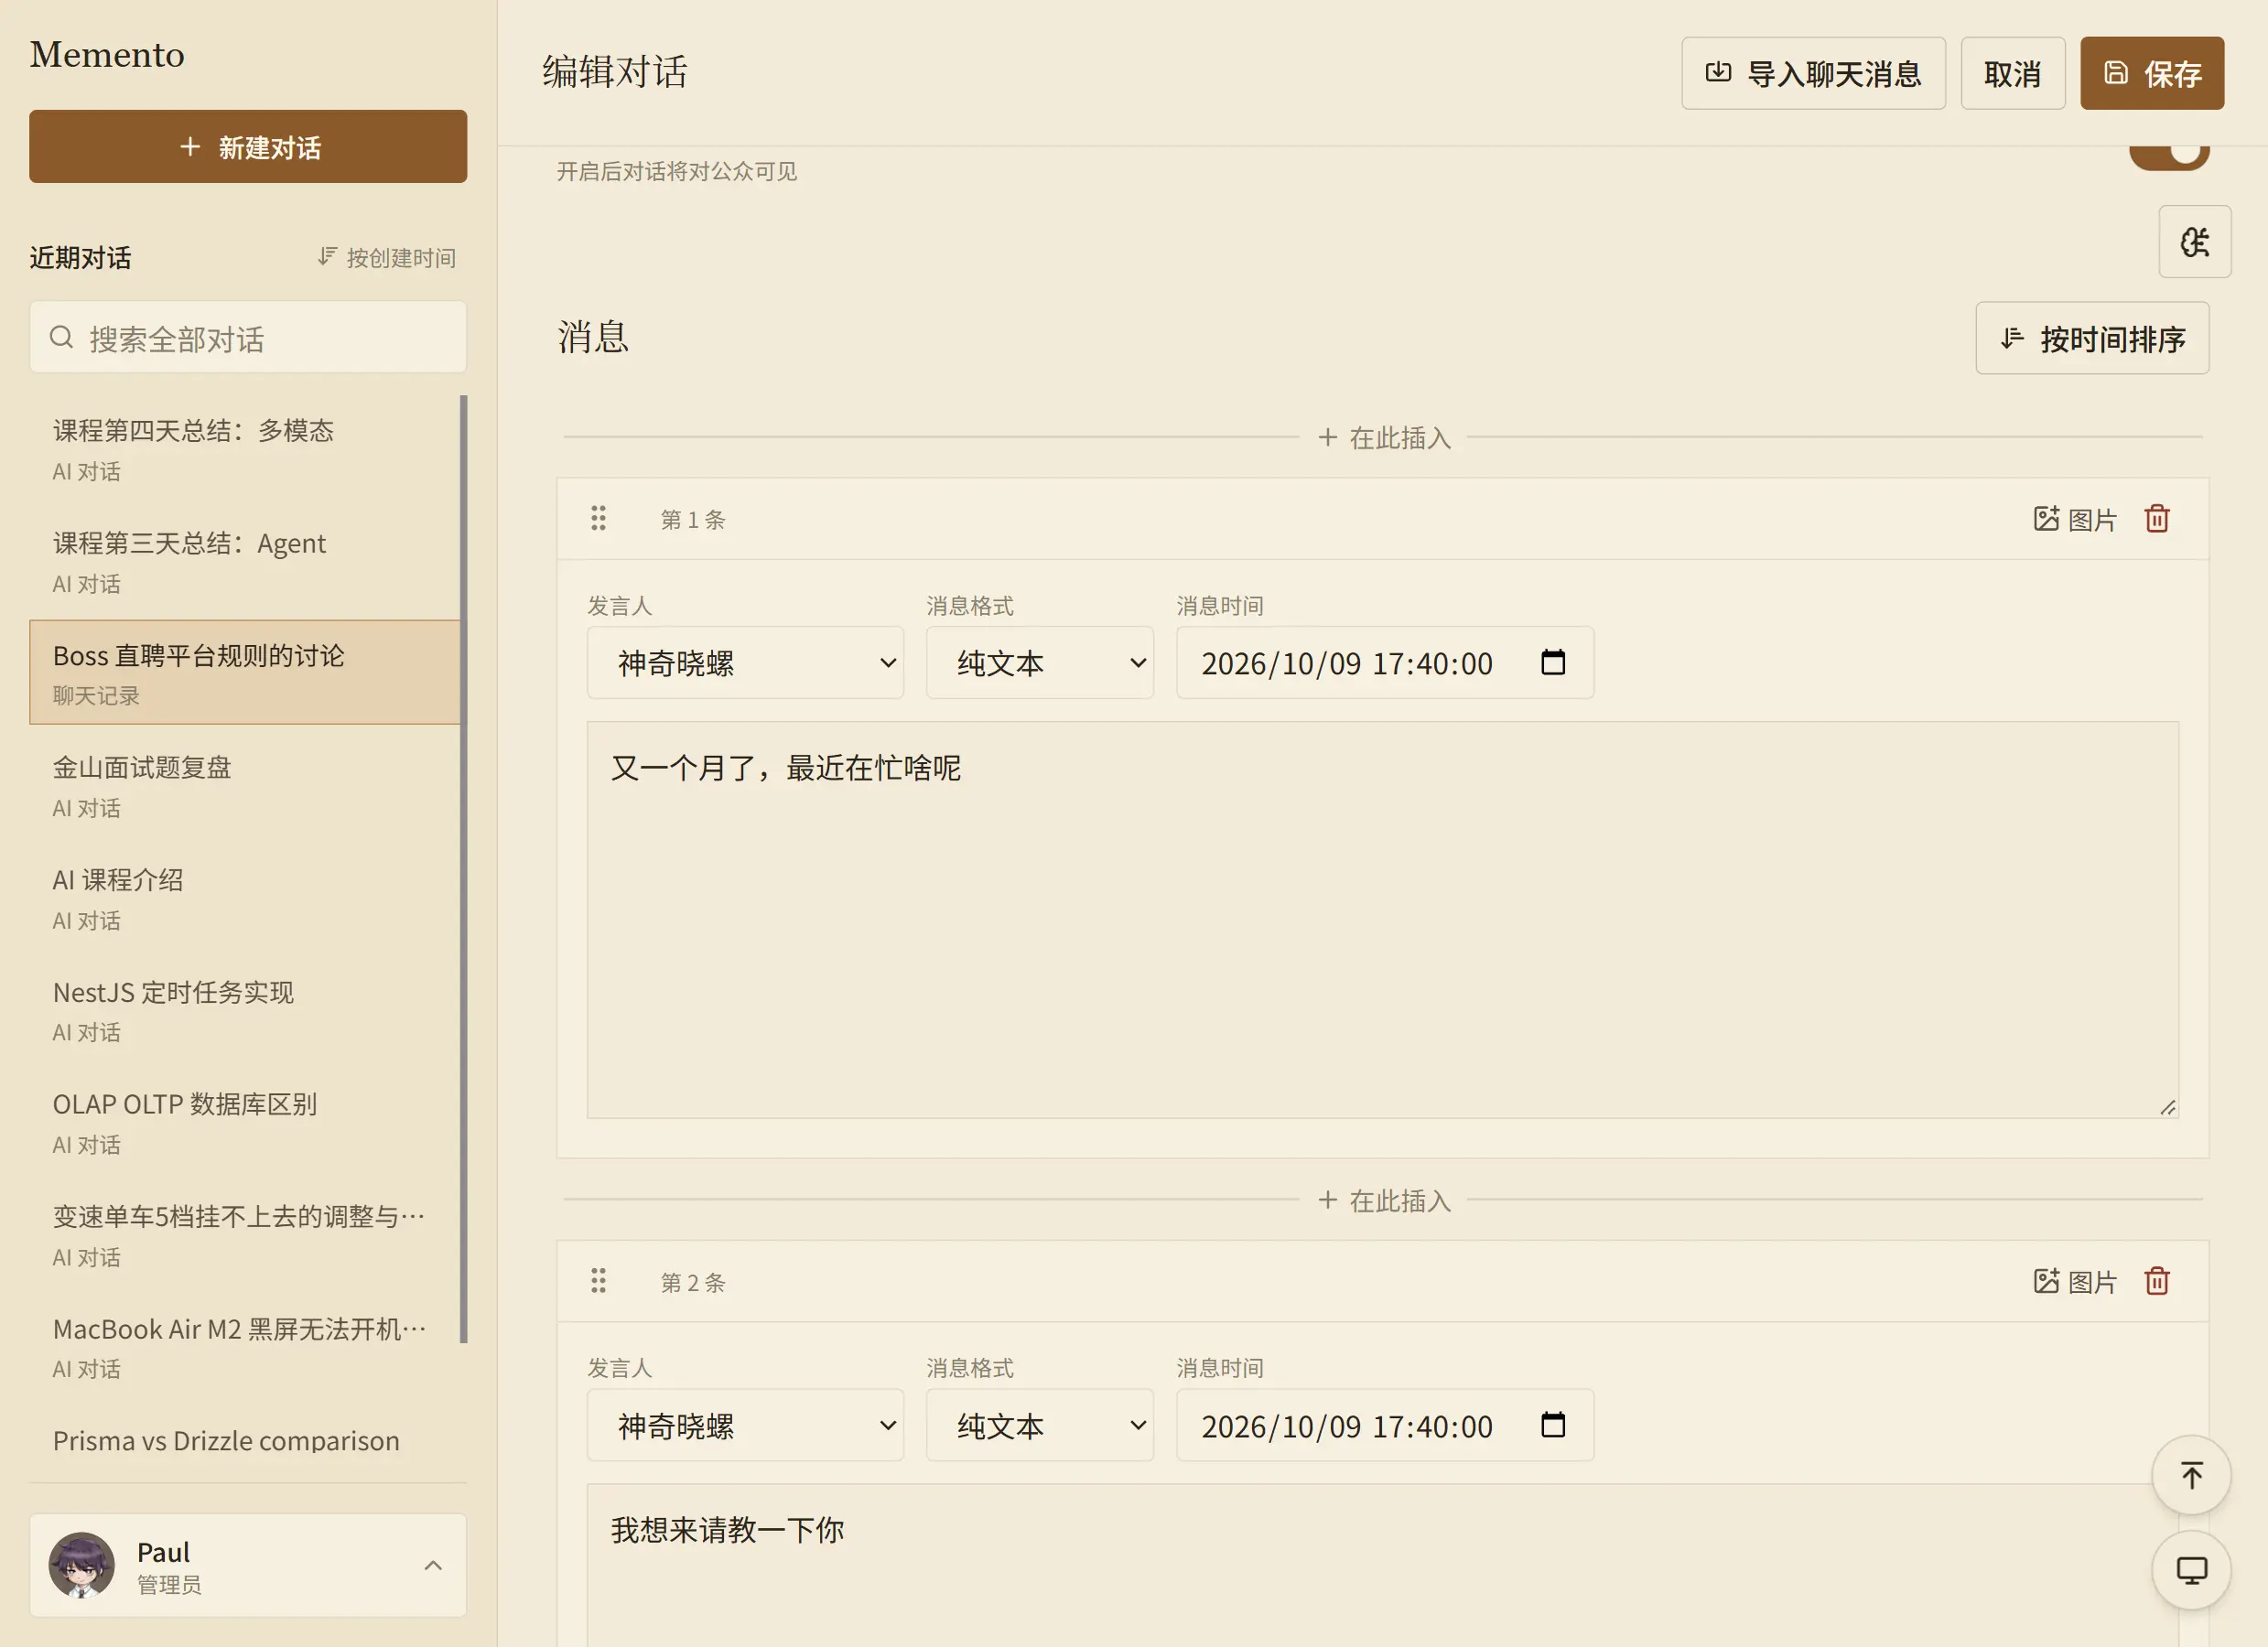Open conversation 金山面试题复盘
Image resolution: width=2268 pixels, height=1647 pixels.
tap(244, 785)
